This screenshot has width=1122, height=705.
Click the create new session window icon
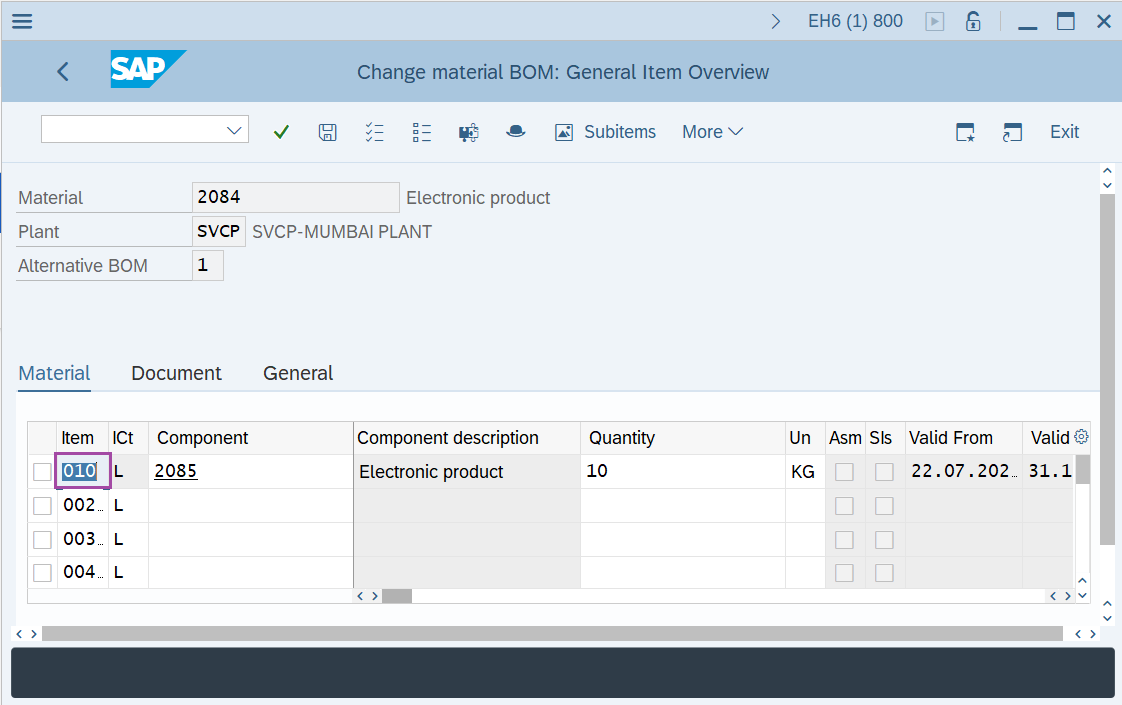click(965, 132)
